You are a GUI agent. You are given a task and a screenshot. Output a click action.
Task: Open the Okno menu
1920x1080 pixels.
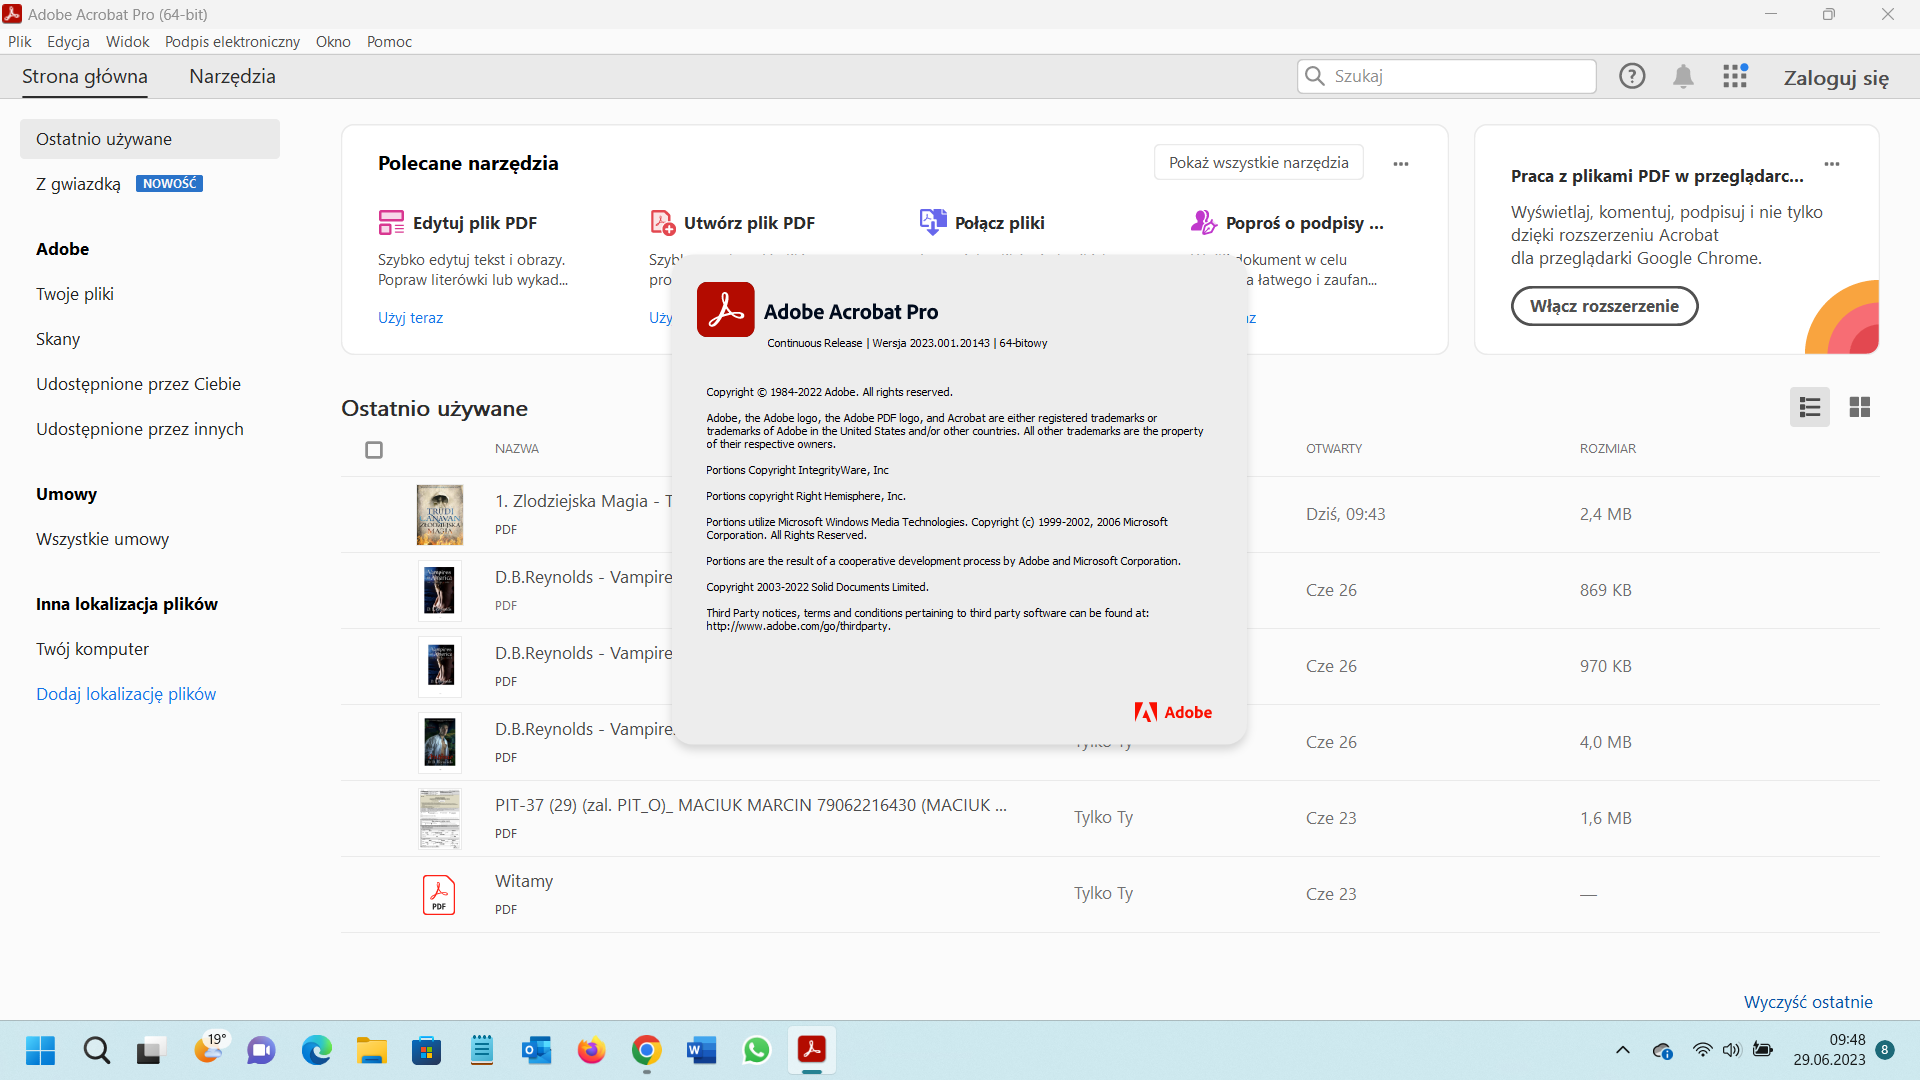click(333, 42)
